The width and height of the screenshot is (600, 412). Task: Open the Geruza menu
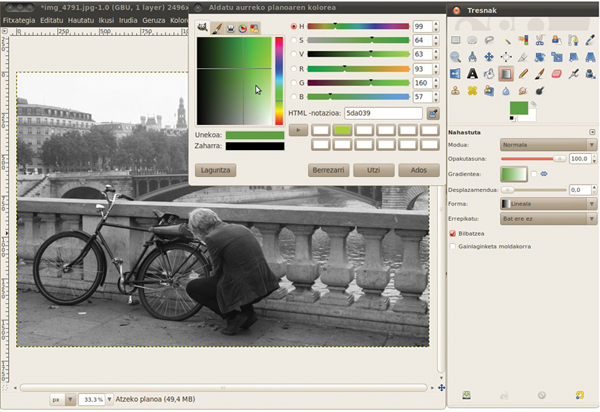(153, 20)
